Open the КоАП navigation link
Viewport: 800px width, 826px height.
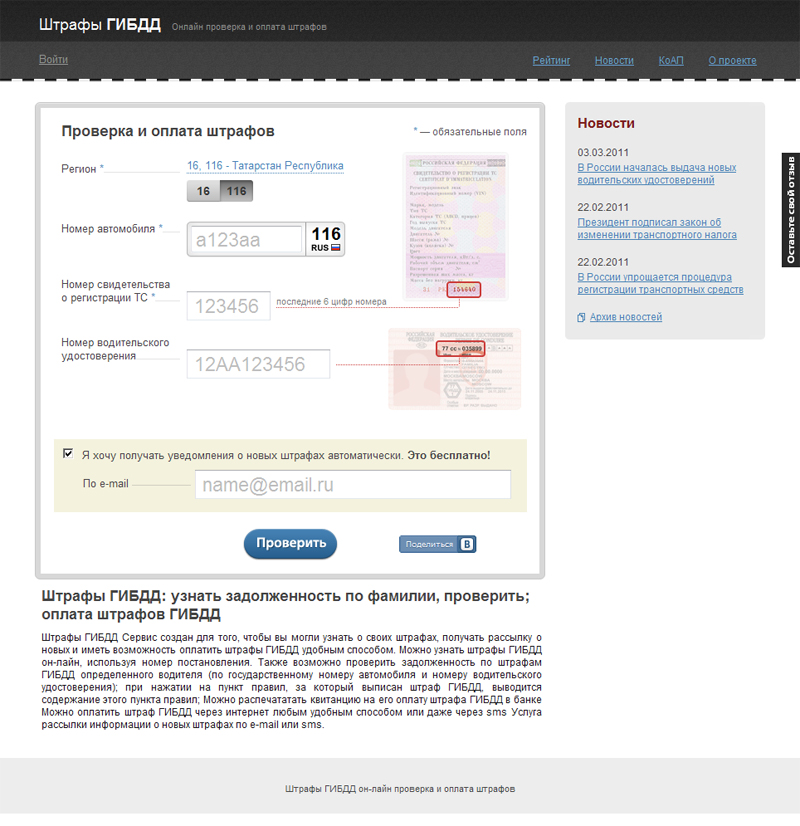pos(671,60)
